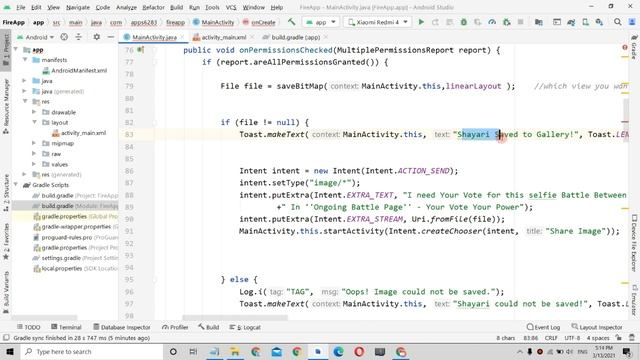This screenshot has width=640, height=360.
Task: Open SDK Manager icon
Action: pyautogui.click(x=599, y=22)
